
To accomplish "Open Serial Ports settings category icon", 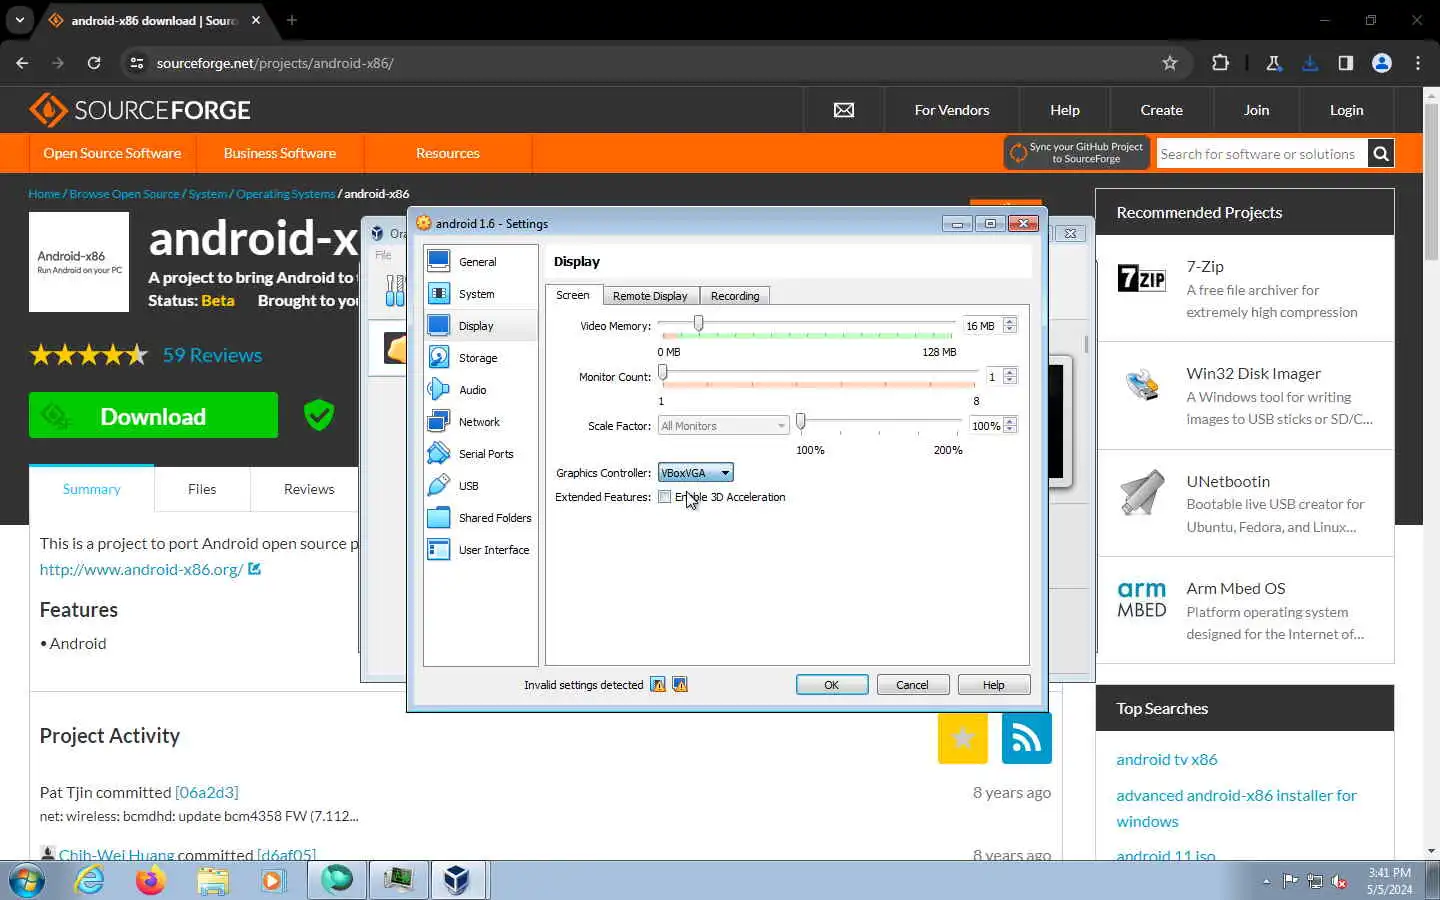I will point(438,453).
